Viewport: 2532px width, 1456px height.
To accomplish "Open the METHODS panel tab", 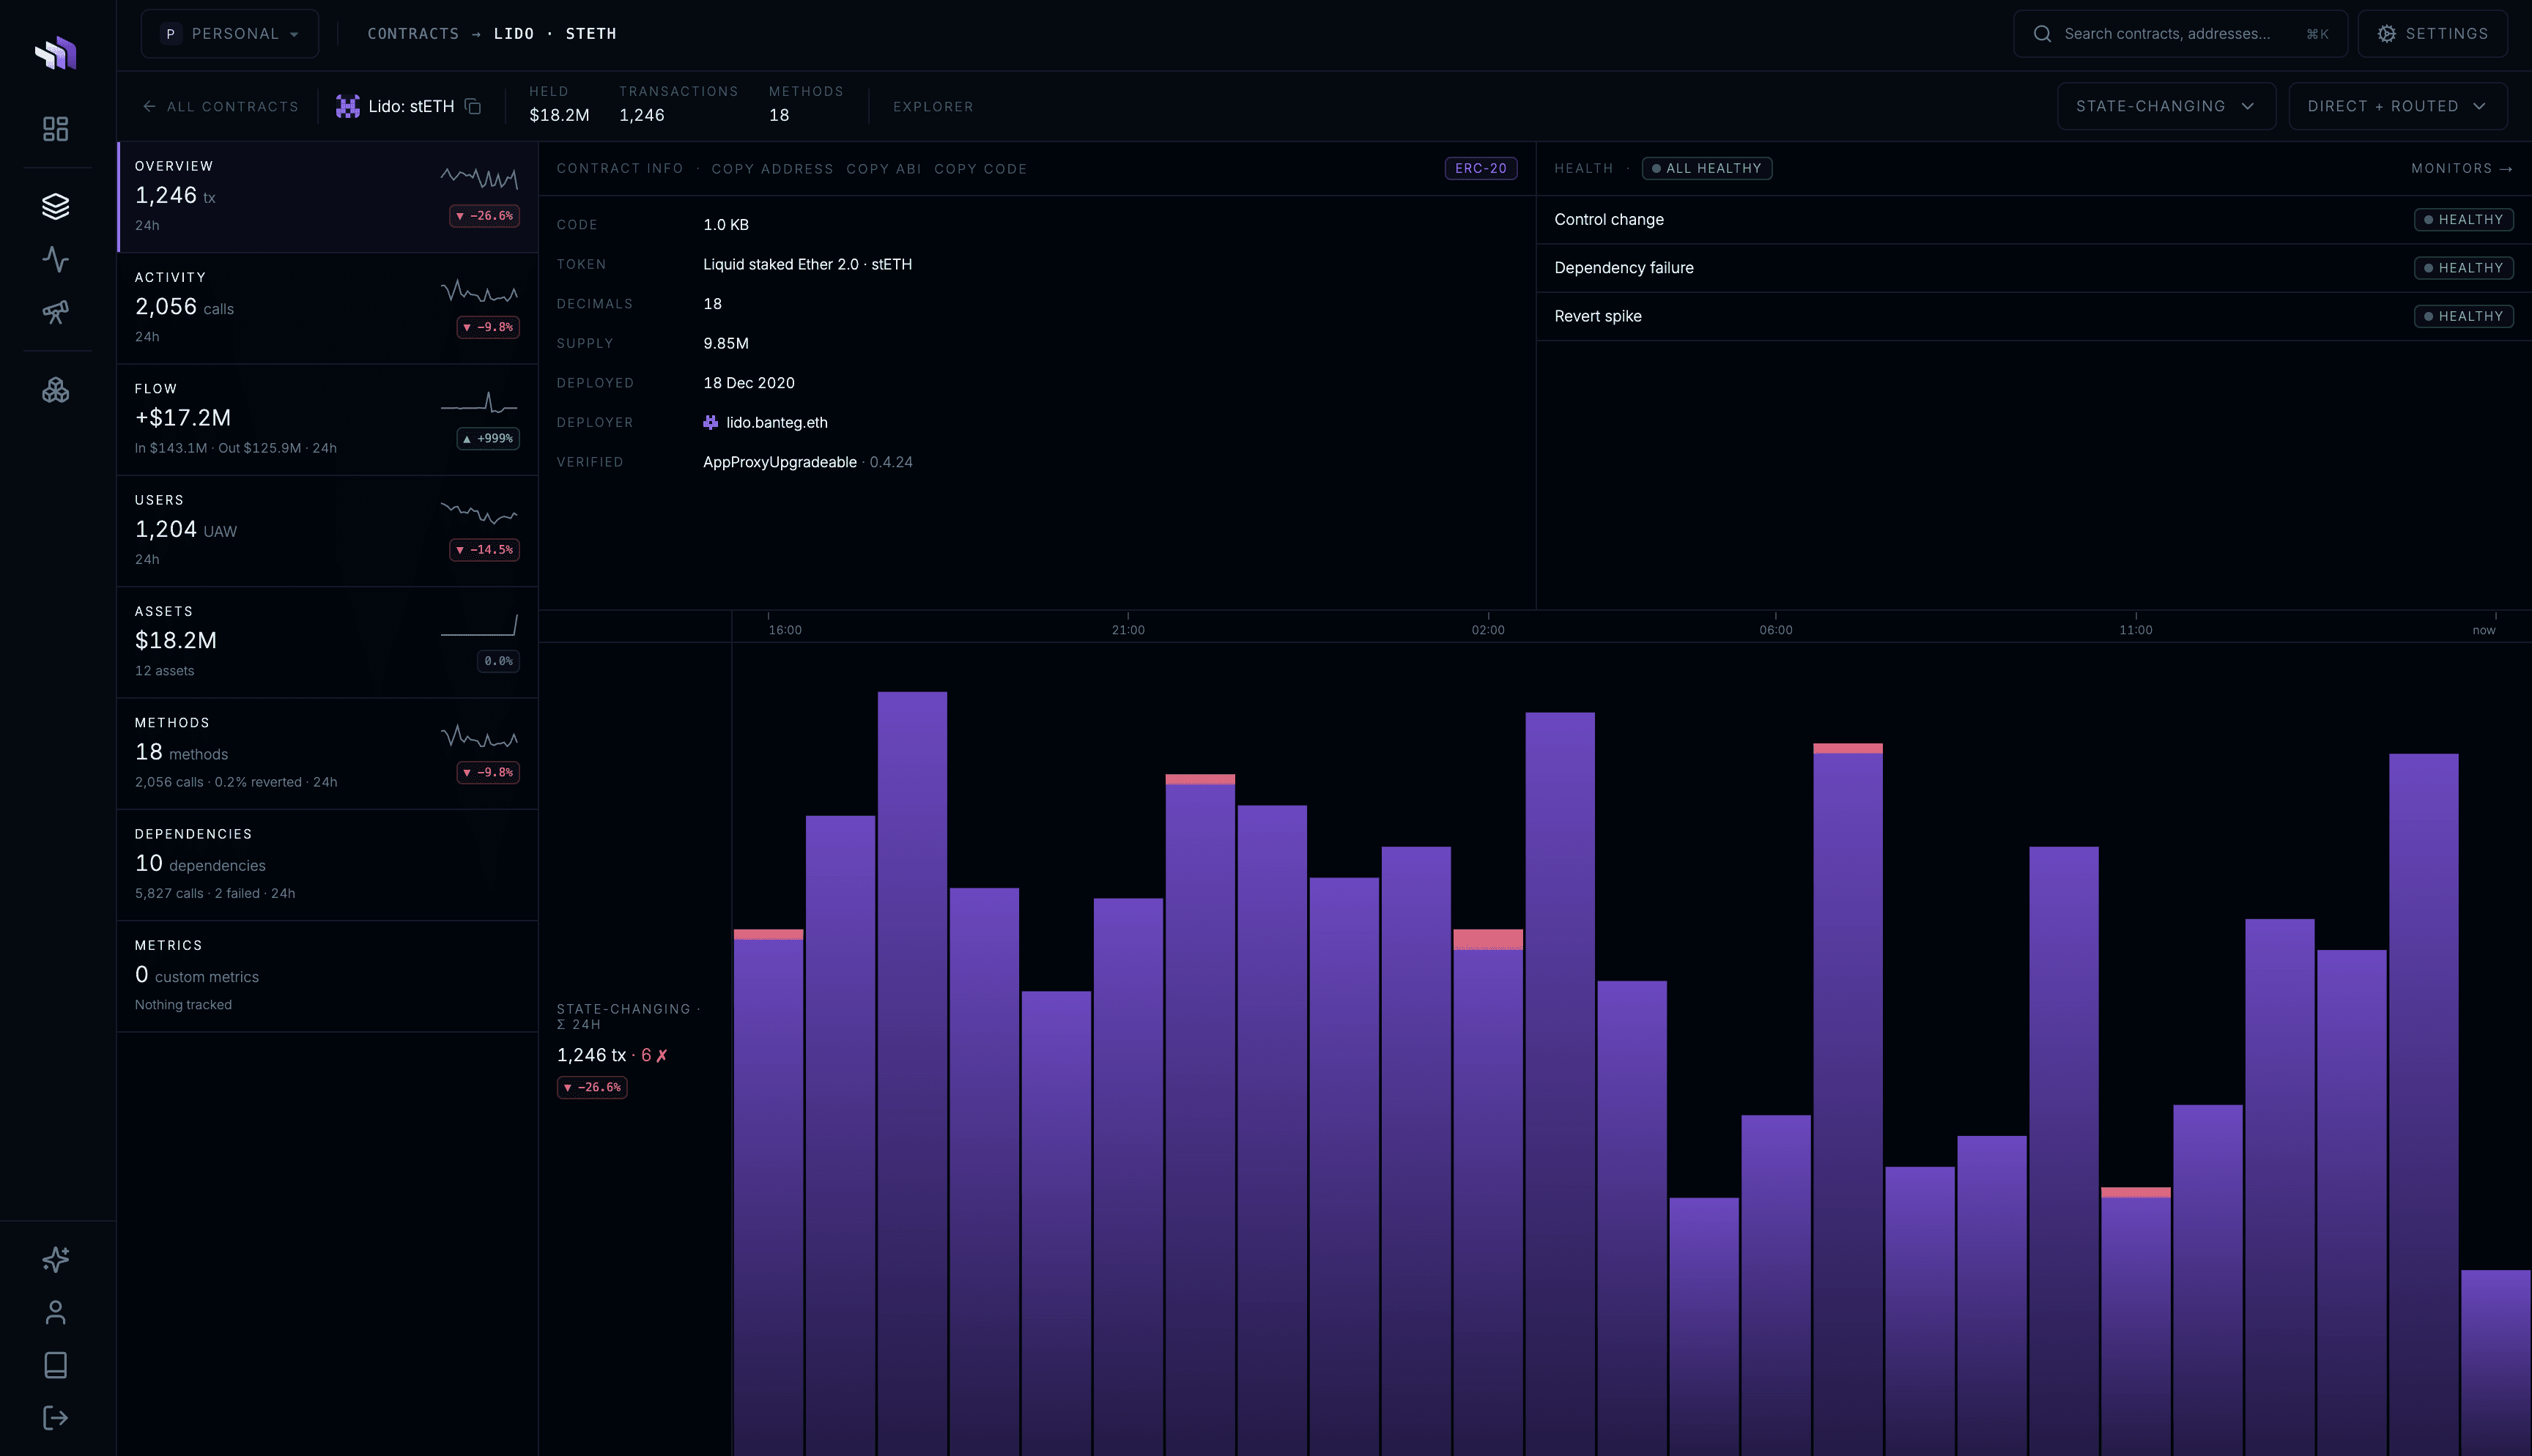I will click(328, 753).
